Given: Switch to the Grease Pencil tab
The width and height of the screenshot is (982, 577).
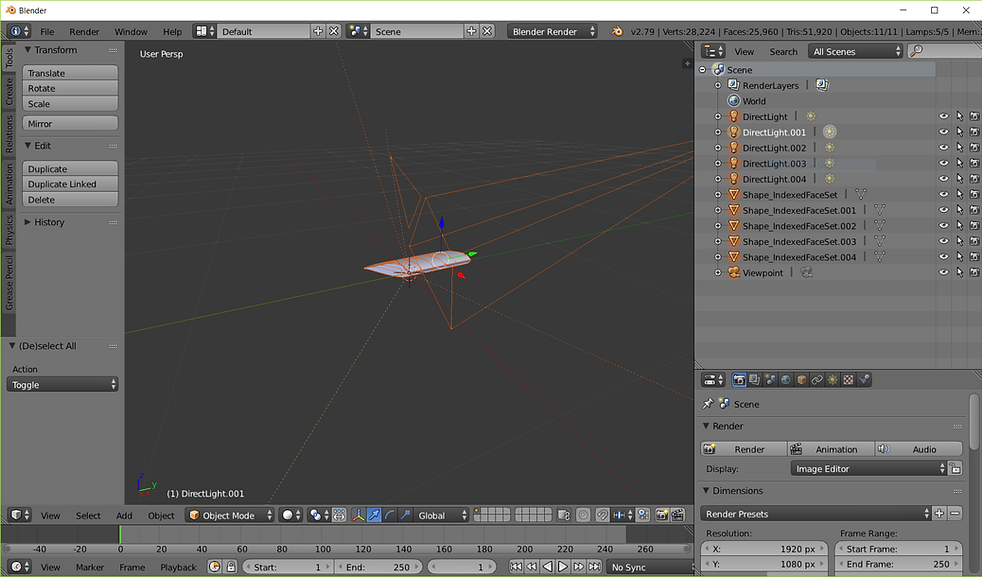Looking at the screenshot, I should (9, 282).
